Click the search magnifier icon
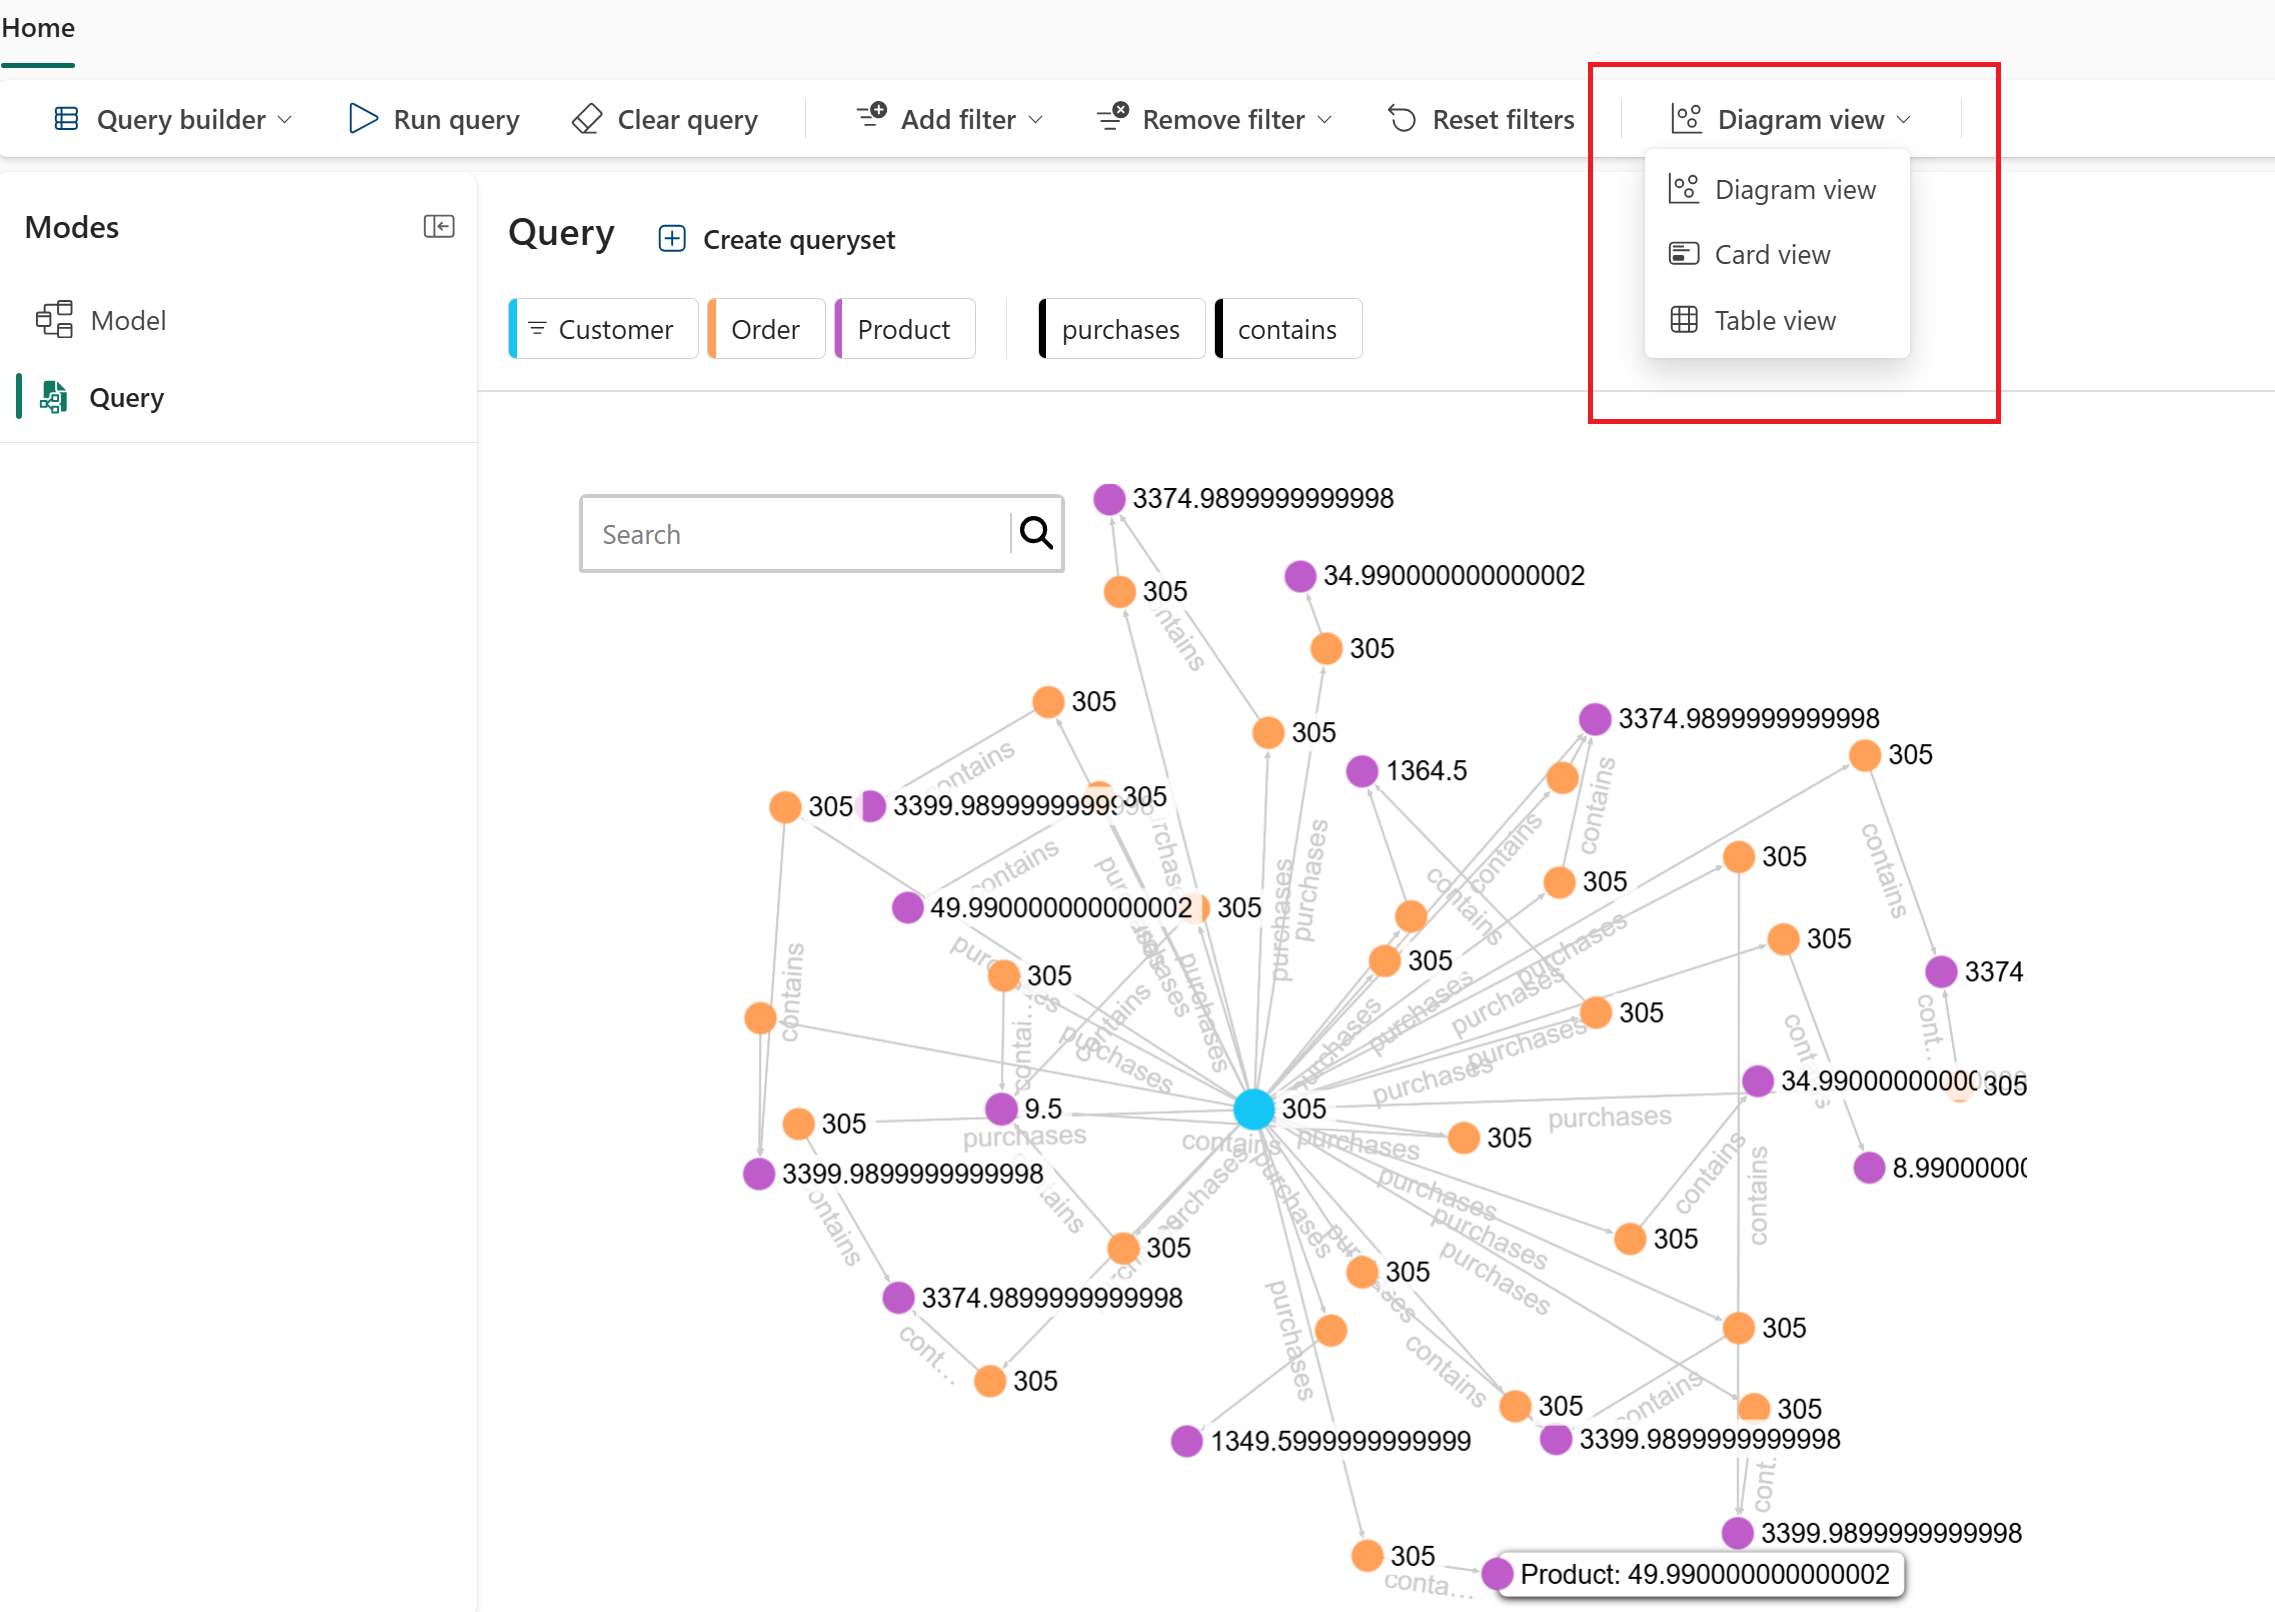Viewport: 2275px width, 1612px height. 1036,533
